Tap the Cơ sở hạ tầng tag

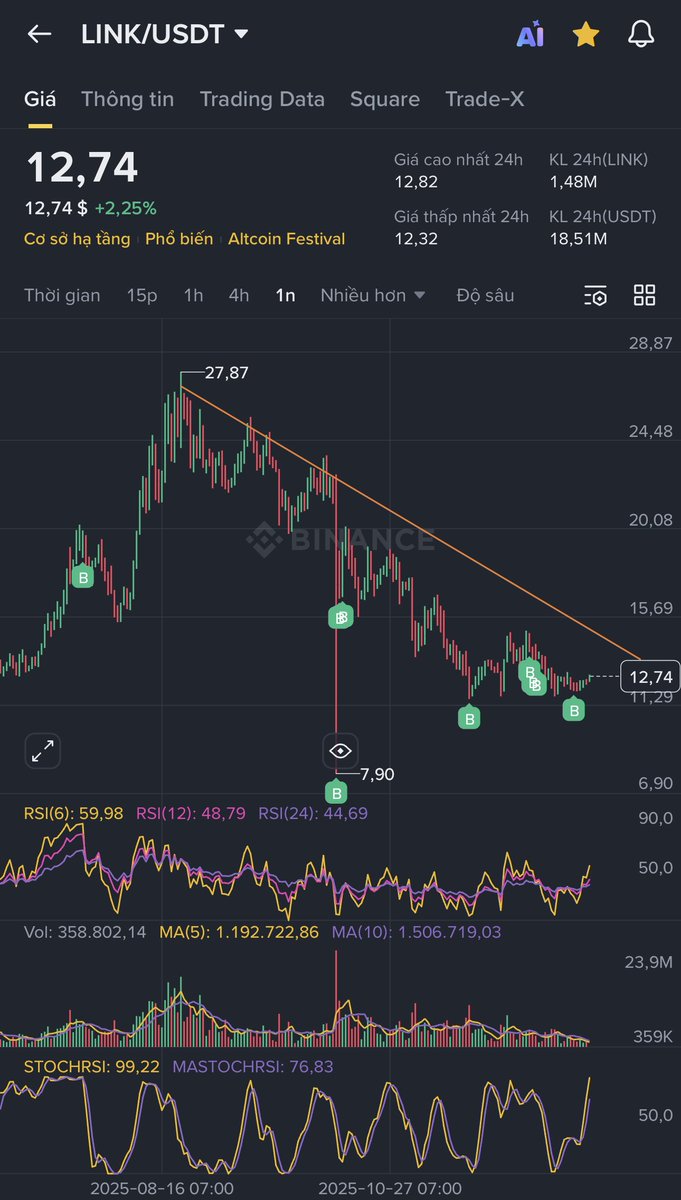(x=77, y=239)
